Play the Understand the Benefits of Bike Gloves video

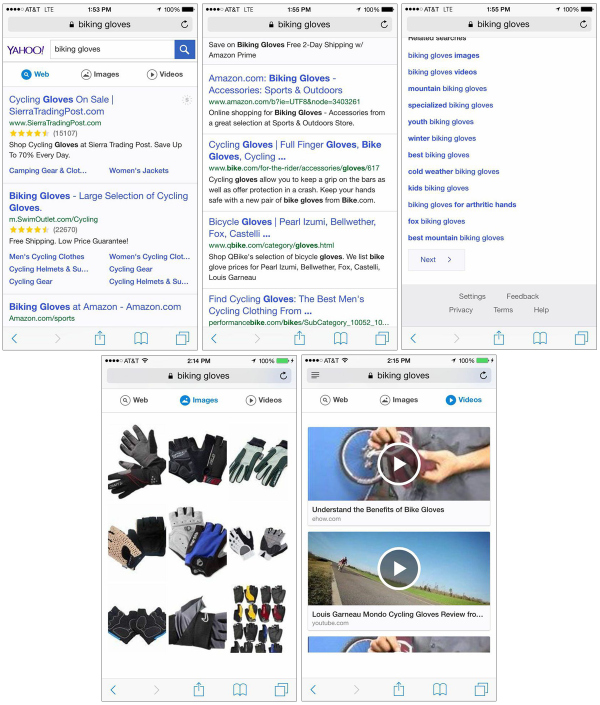[x=399, y=464]
